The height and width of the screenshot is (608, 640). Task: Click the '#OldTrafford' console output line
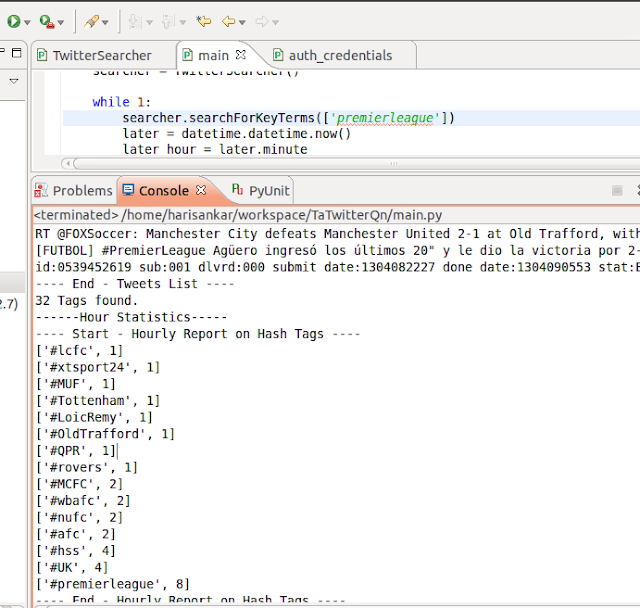[x=105, y=434]
